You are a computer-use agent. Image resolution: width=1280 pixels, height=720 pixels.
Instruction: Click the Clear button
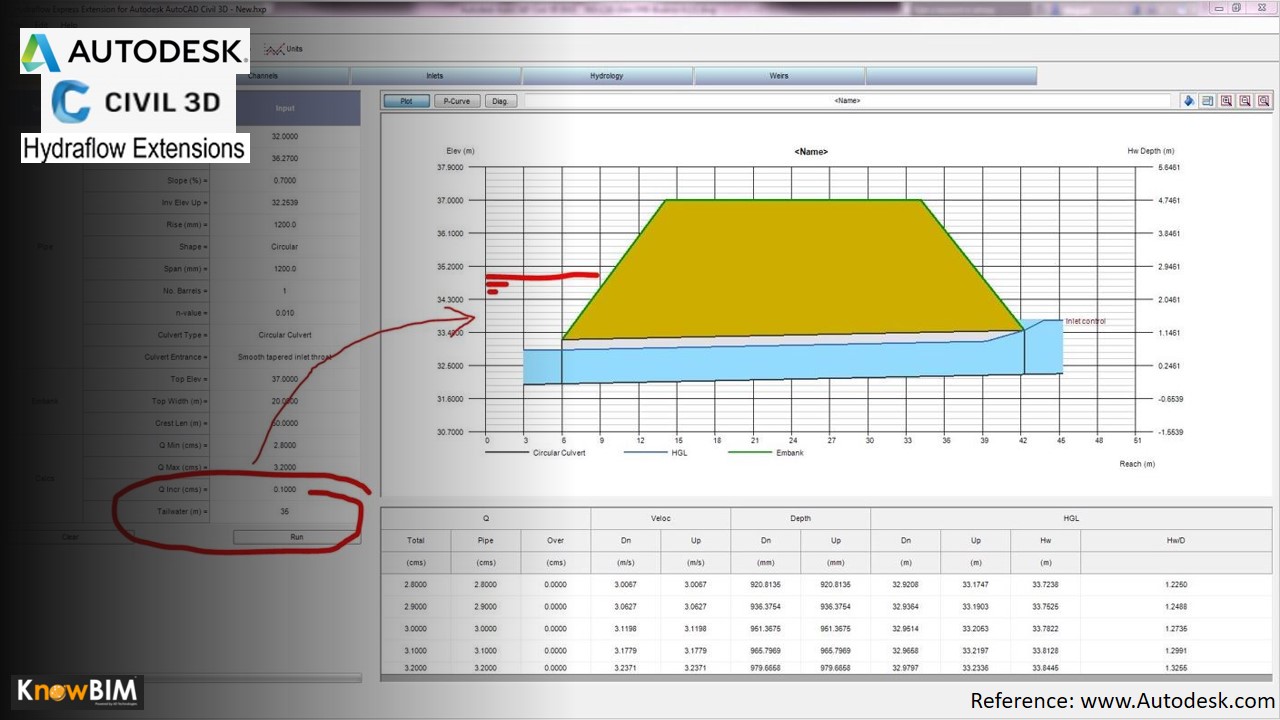[70, 537]
